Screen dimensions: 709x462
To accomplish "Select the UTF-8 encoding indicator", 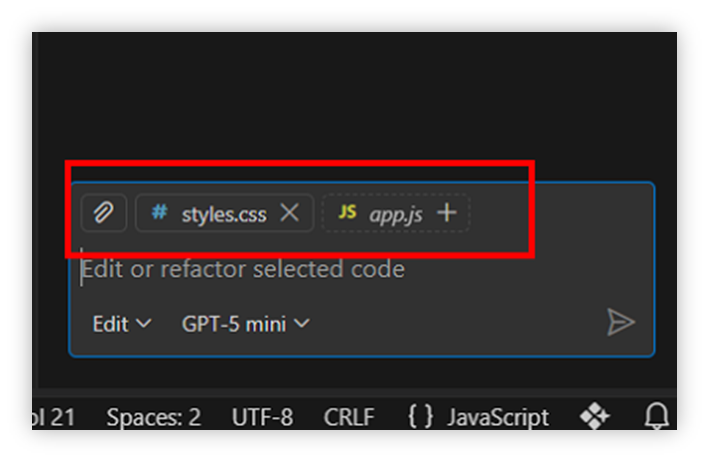I will (262, 417).
